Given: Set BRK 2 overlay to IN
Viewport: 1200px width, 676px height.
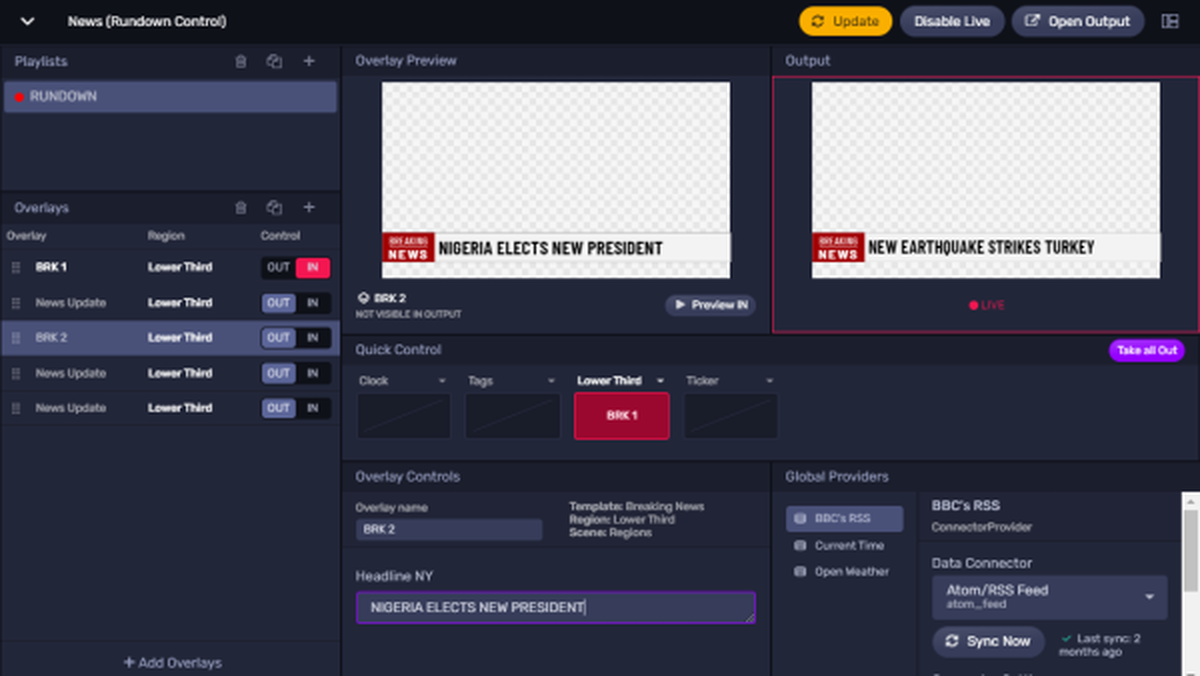Looking at the screenshot, I should [313, 338].
